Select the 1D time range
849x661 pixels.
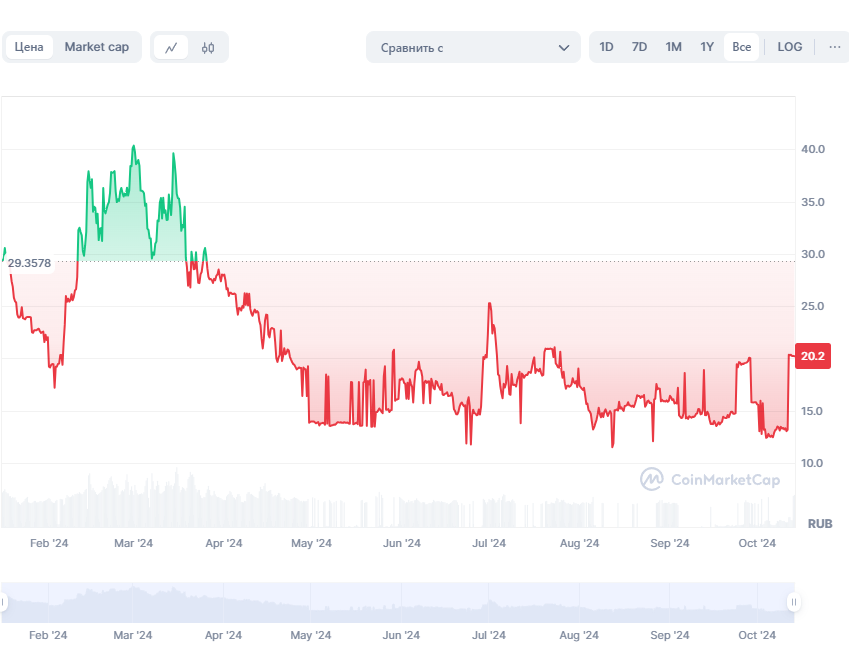(607, 47)
